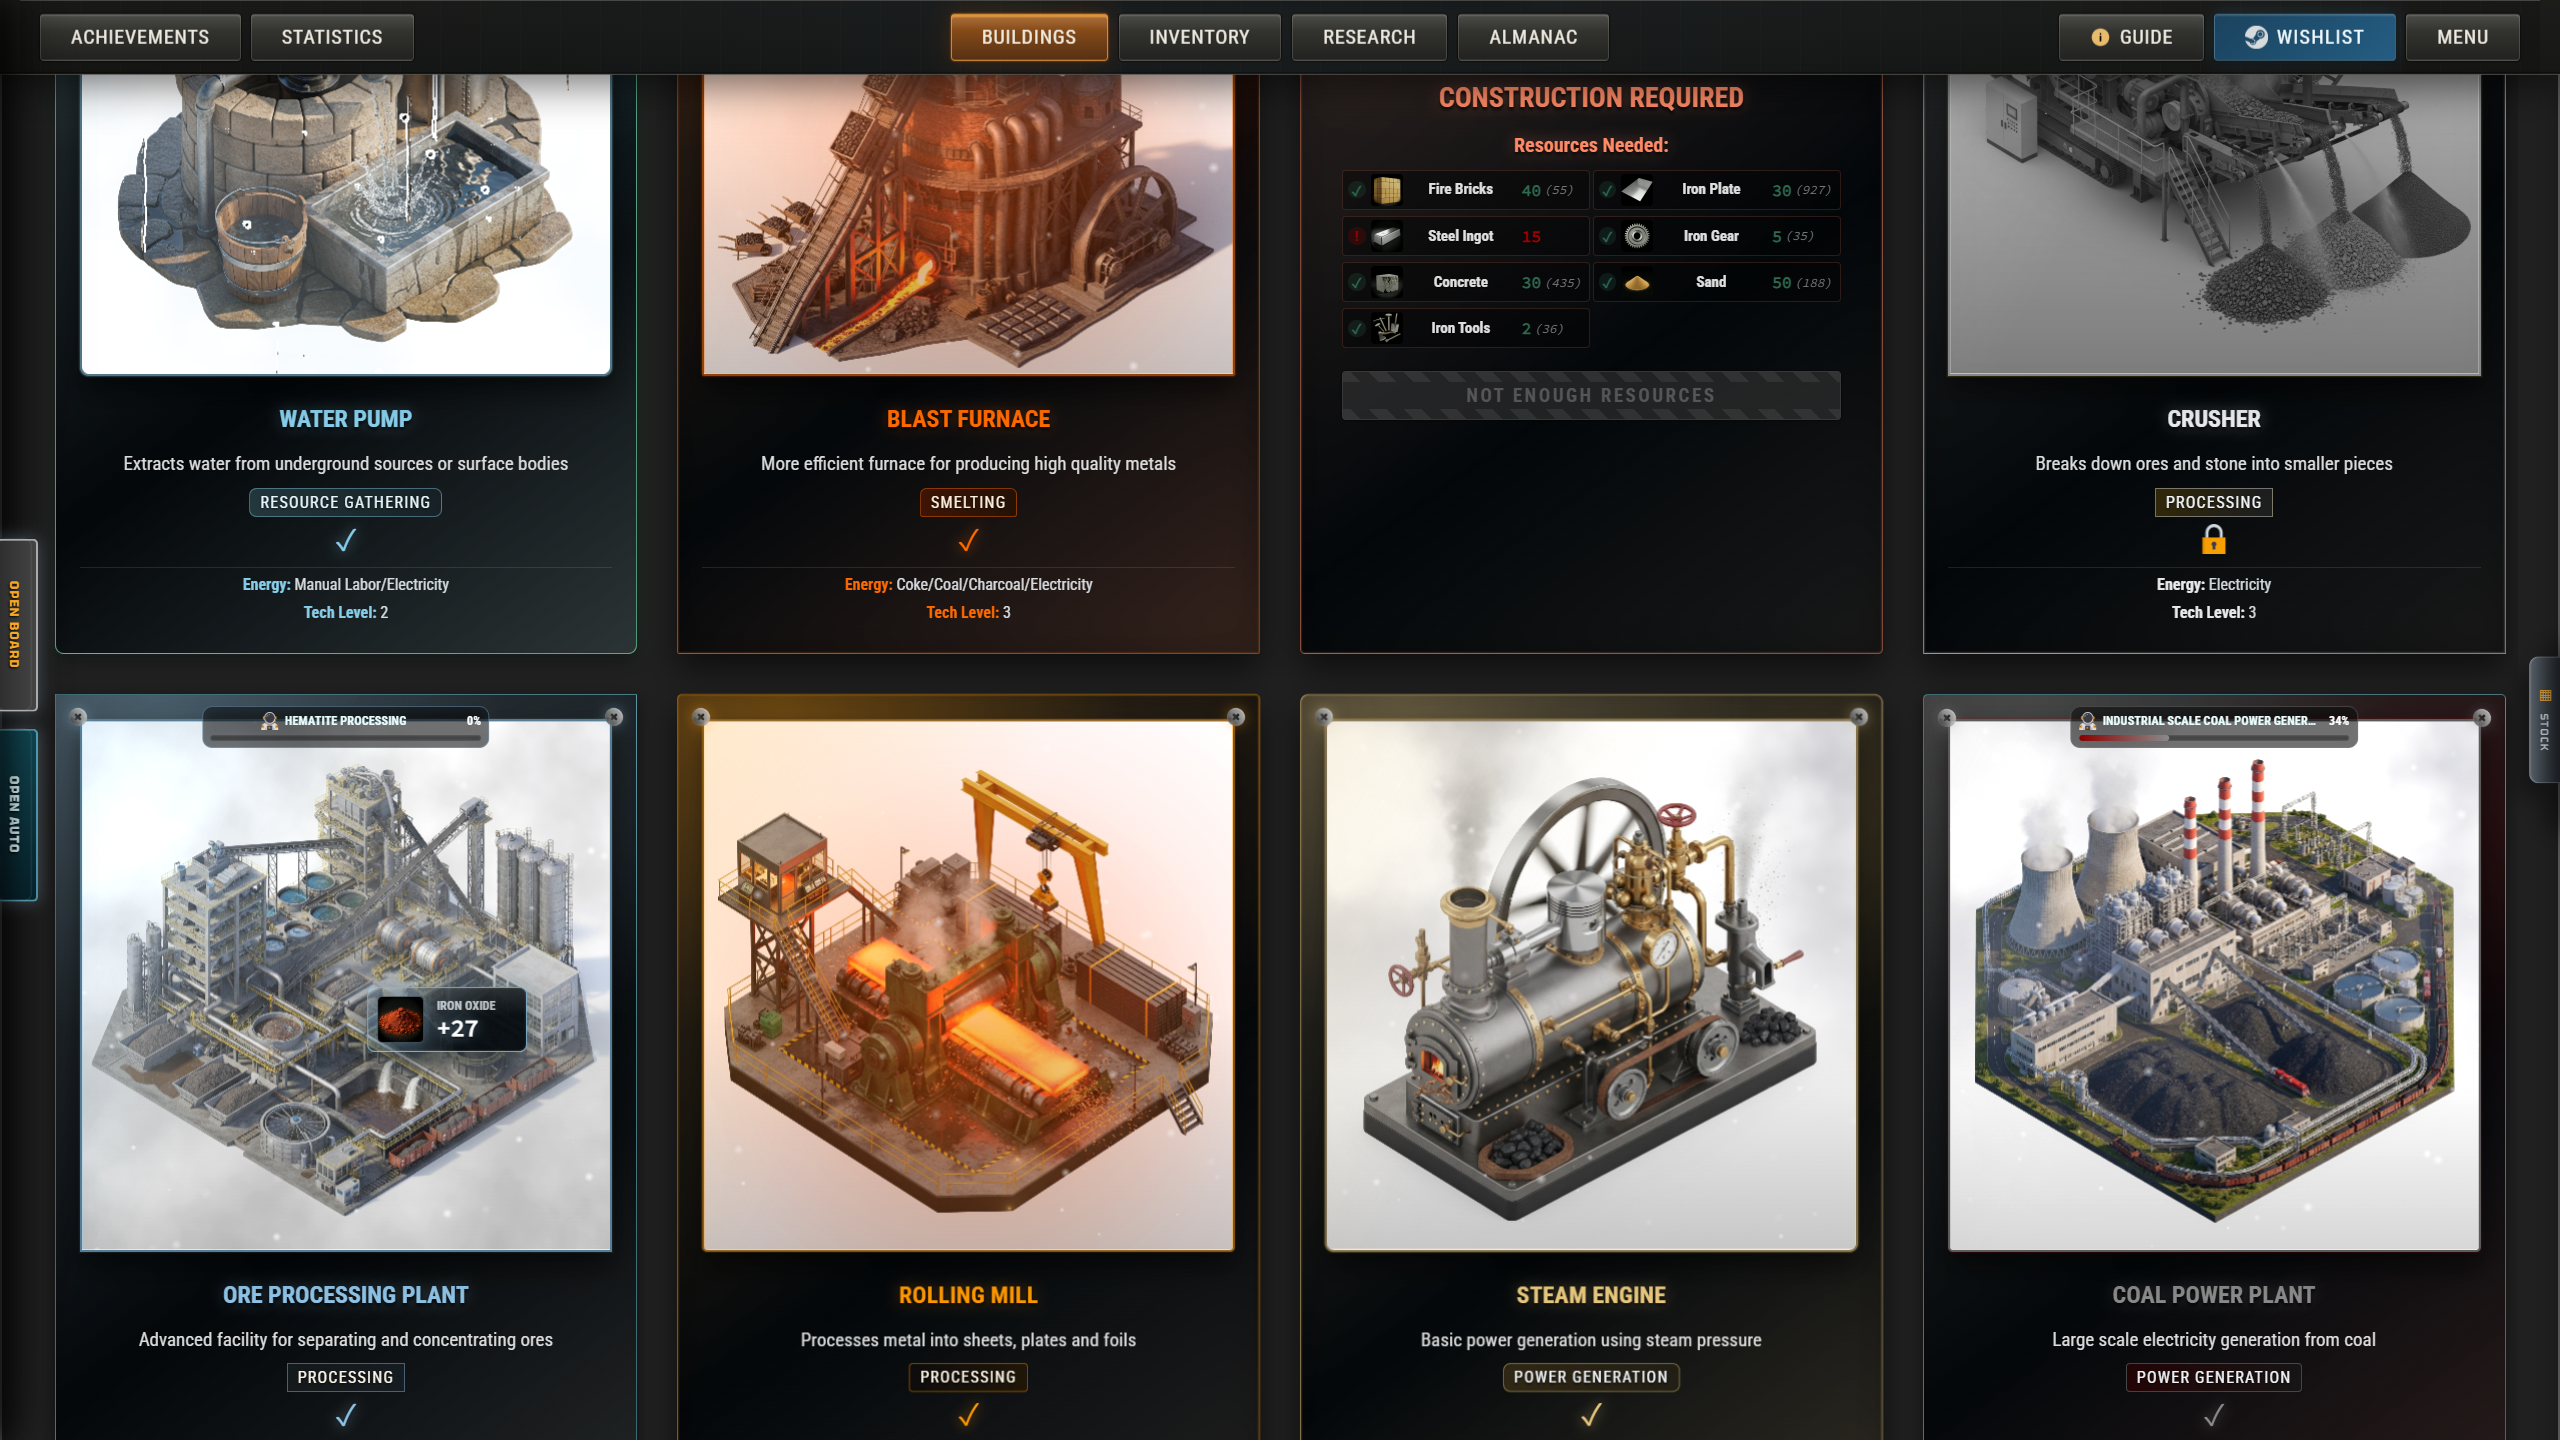Image resolution: width=2560 pixels, height=1440 pixels.
Task: Click the Not Enough Resources button
Action: (1591, 395)
